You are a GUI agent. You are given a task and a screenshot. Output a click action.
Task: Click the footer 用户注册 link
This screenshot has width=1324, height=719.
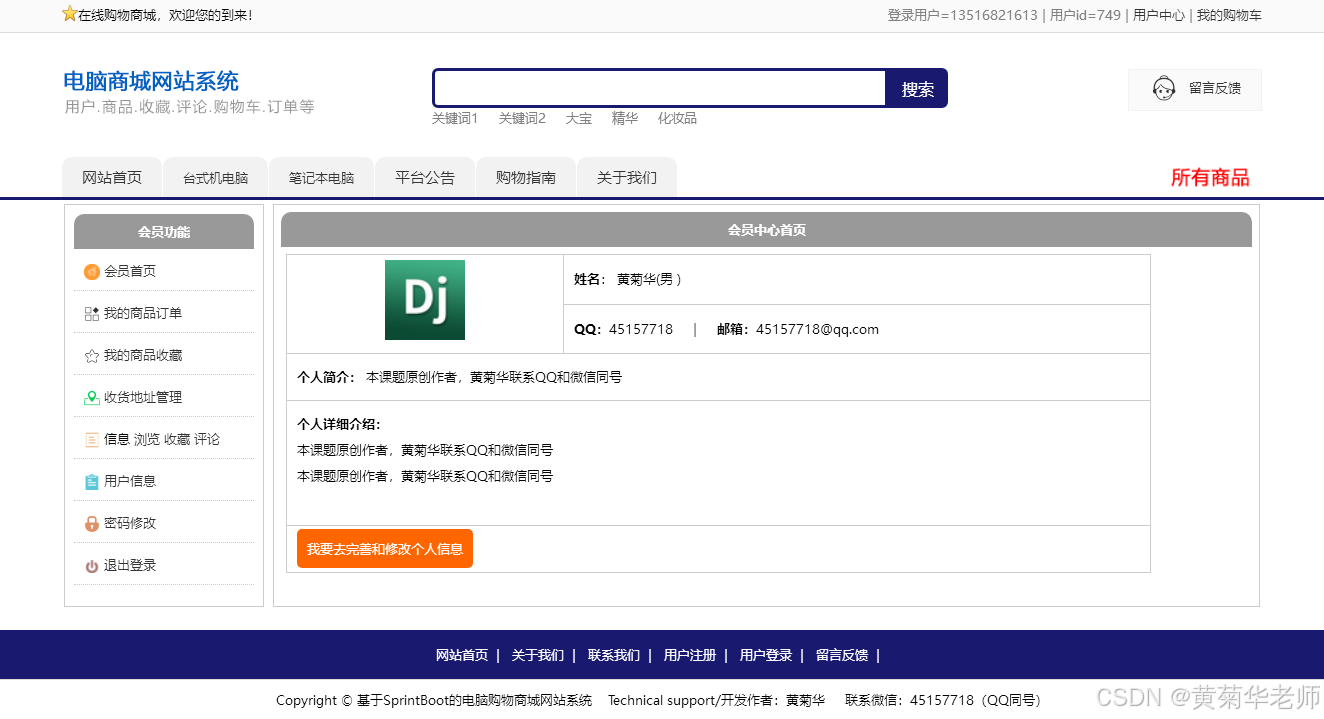click(x=690, y=656)
